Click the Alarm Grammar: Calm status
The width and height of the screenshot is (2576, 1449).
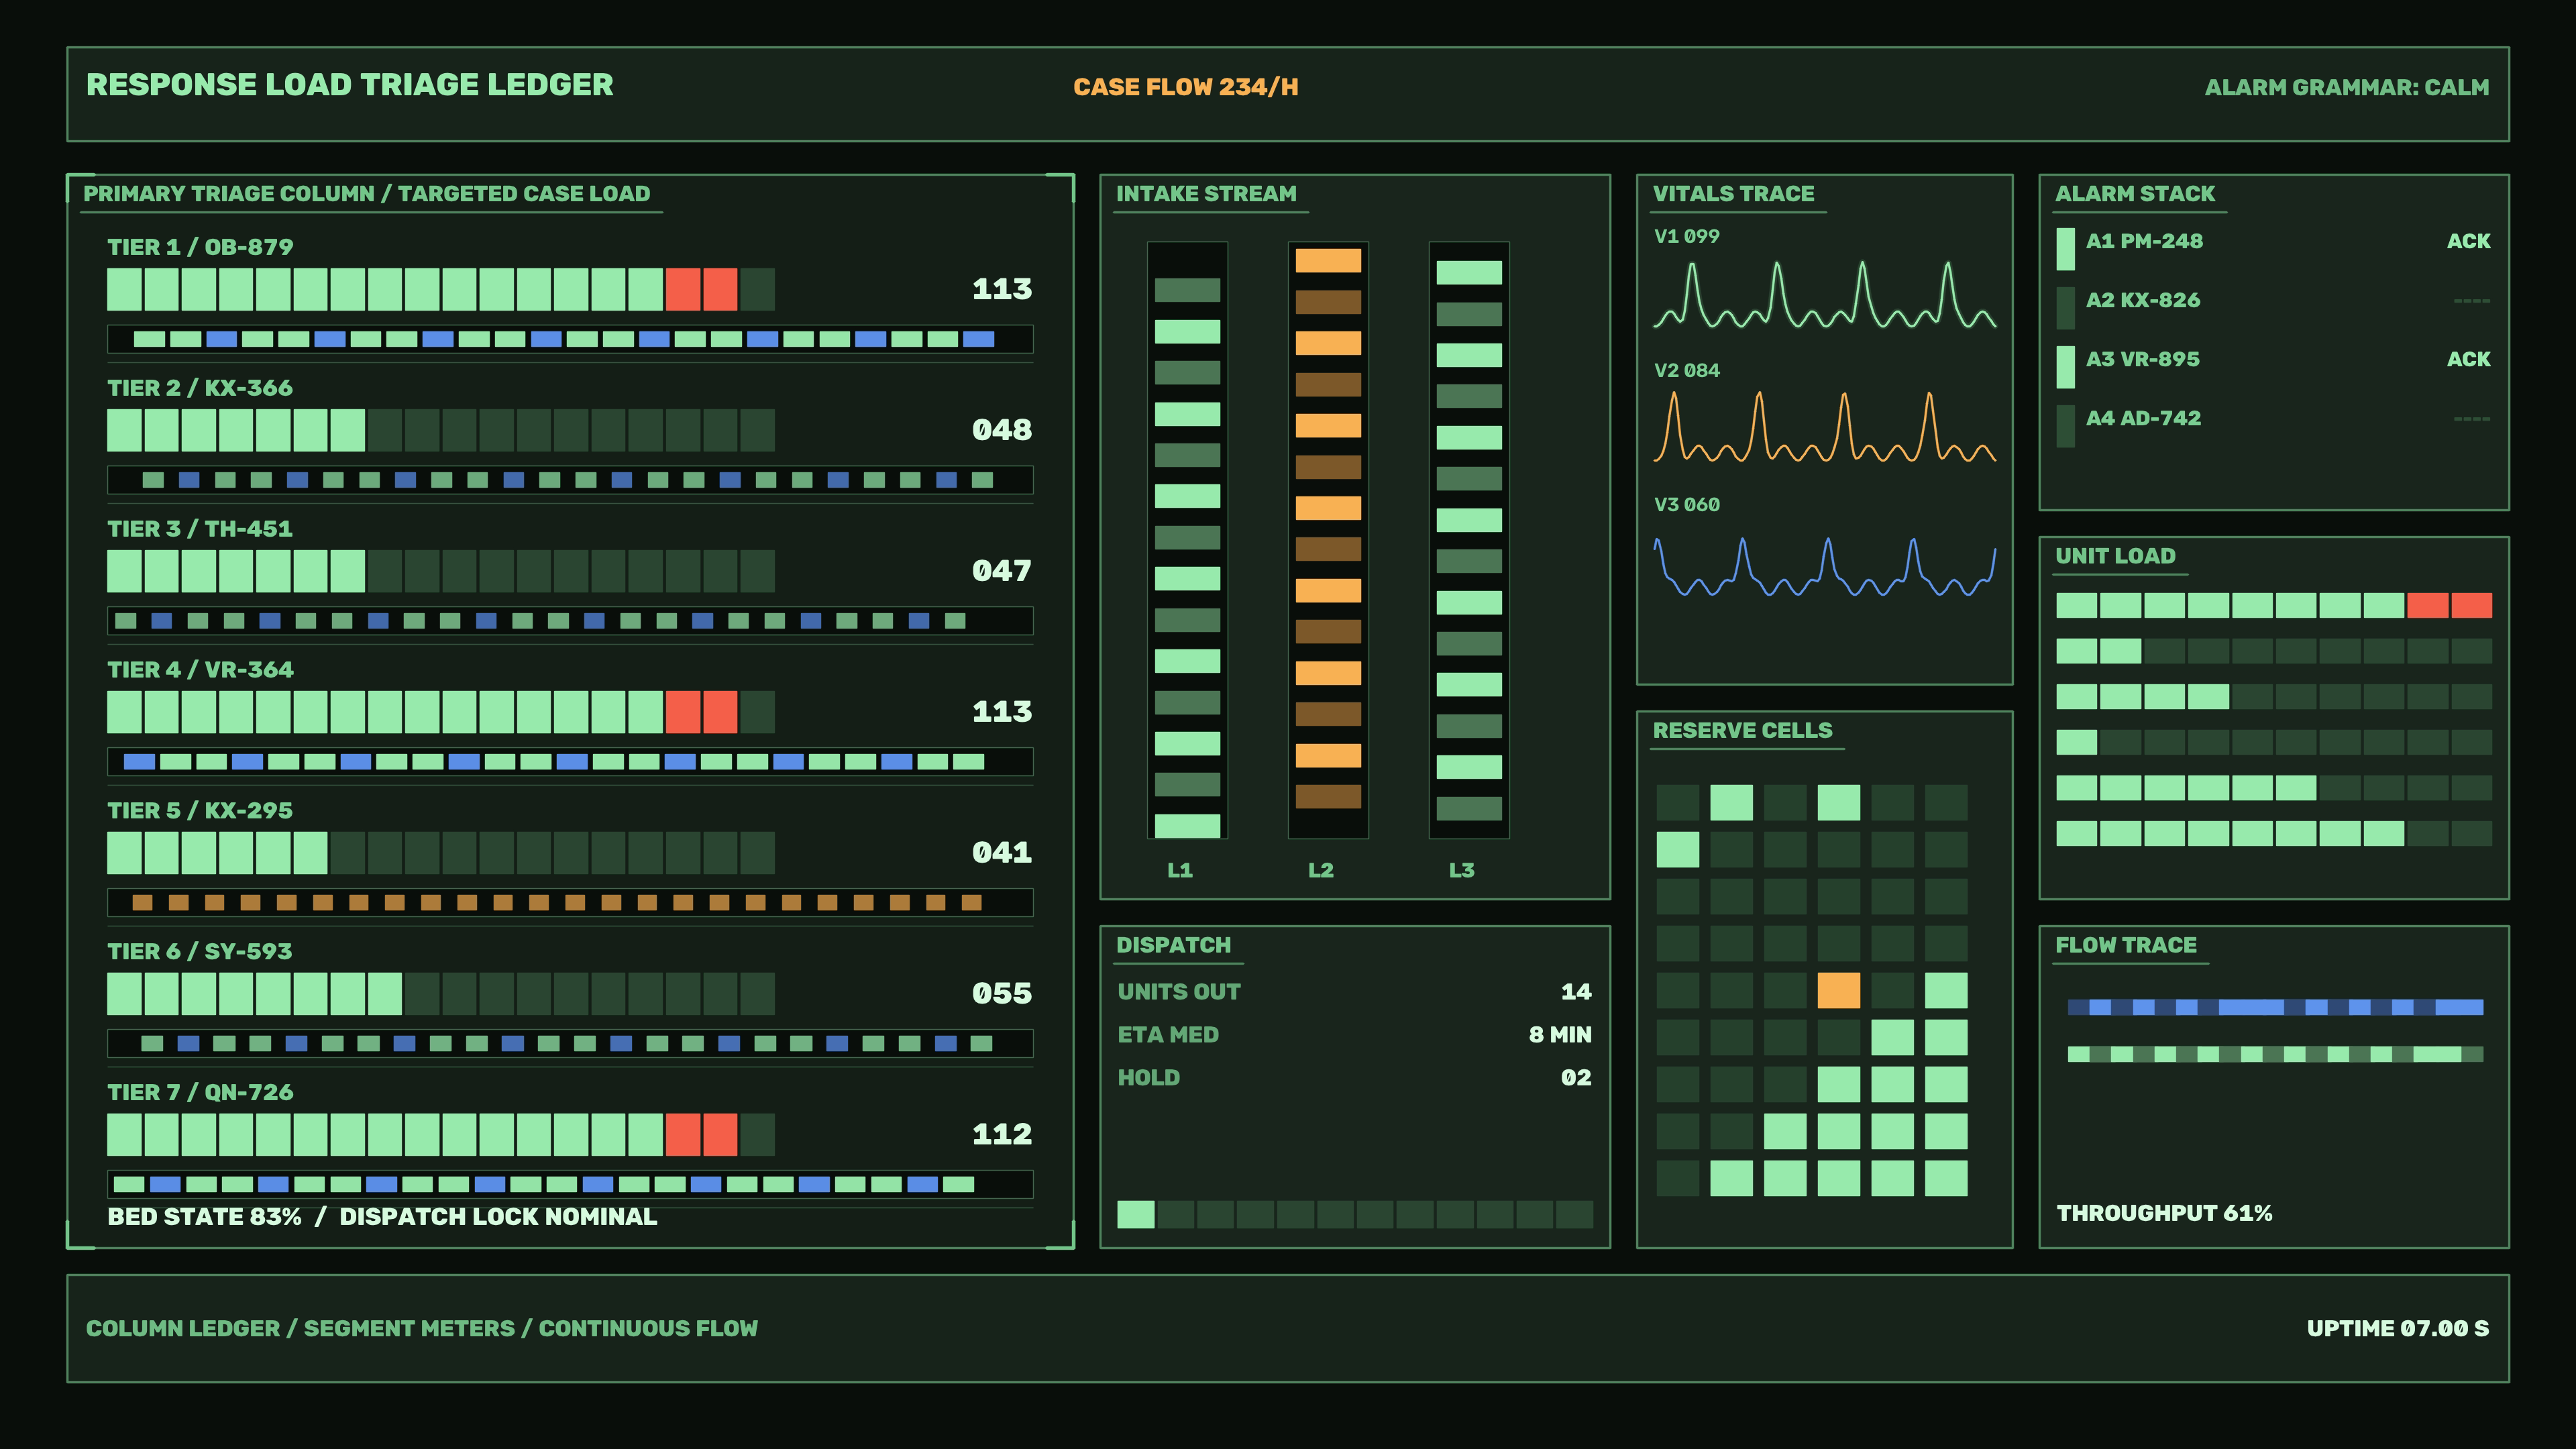click(x=2346, y=88)
